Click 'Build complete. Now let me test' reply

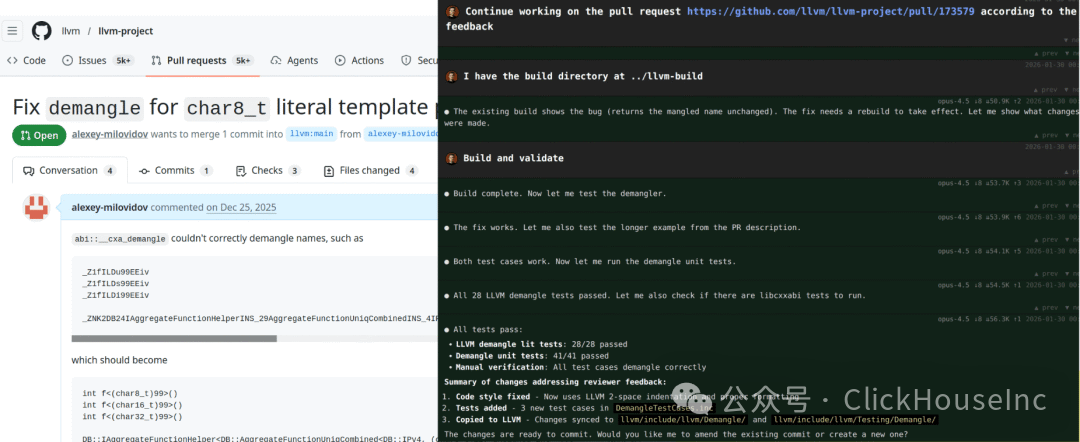pyautogui.click(x=559, y=194)
